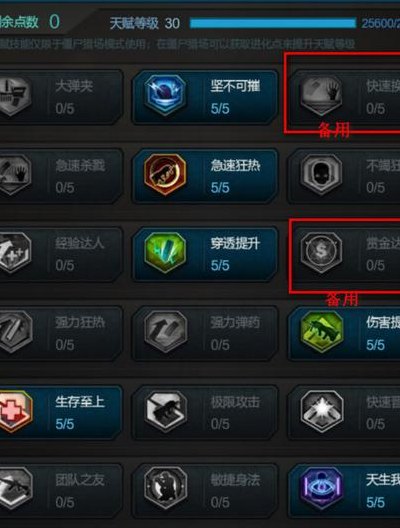Select the 大弹夹 talent card

click(61, 97)
